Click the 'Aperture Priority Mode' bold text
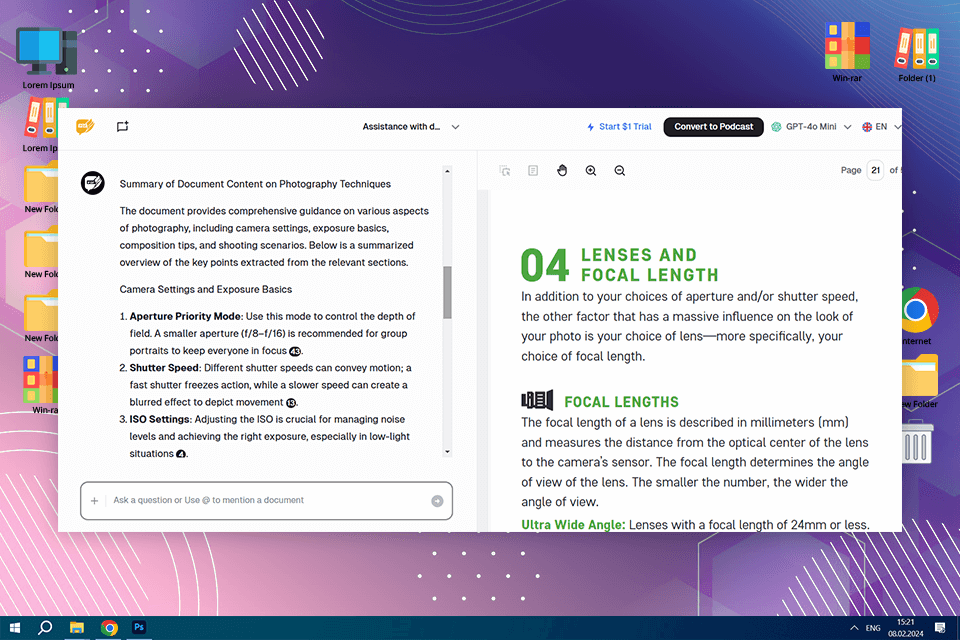Image resolution: width=960 pixels, height=640 pixels. [x=185, y=316]
